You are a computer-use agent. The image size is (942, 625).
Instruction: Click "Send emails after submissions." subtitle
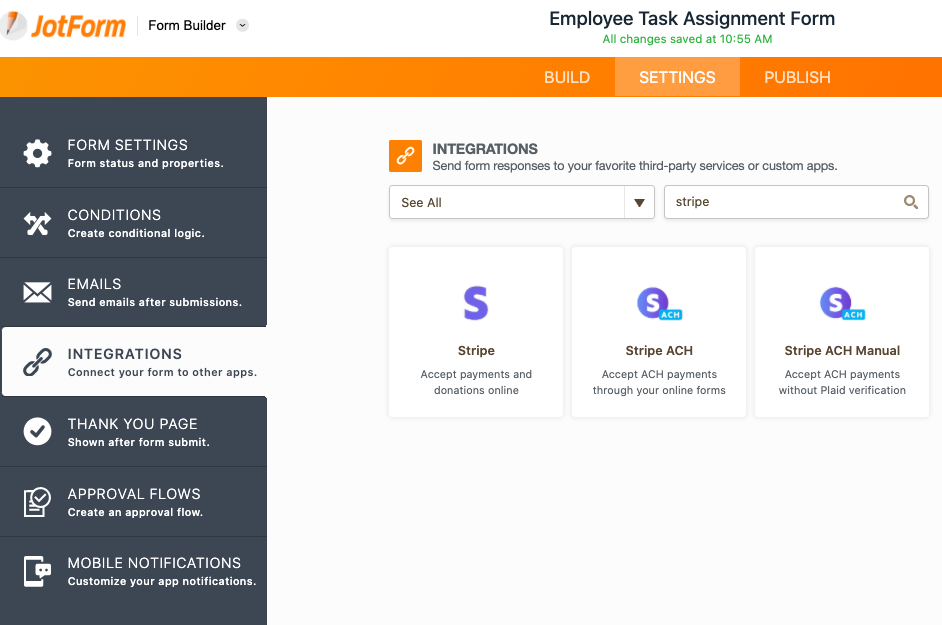(x=154, y=302)
